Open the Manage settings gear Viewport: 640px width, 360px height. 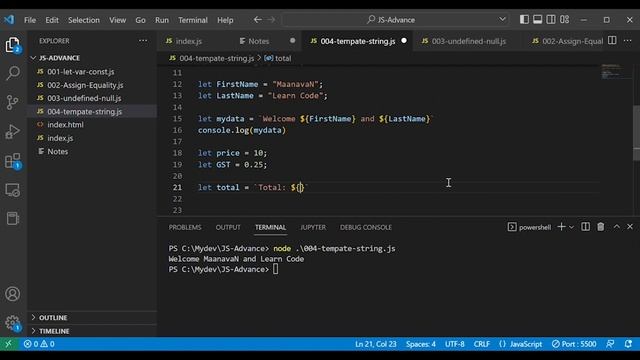click(x=13, y=323)
